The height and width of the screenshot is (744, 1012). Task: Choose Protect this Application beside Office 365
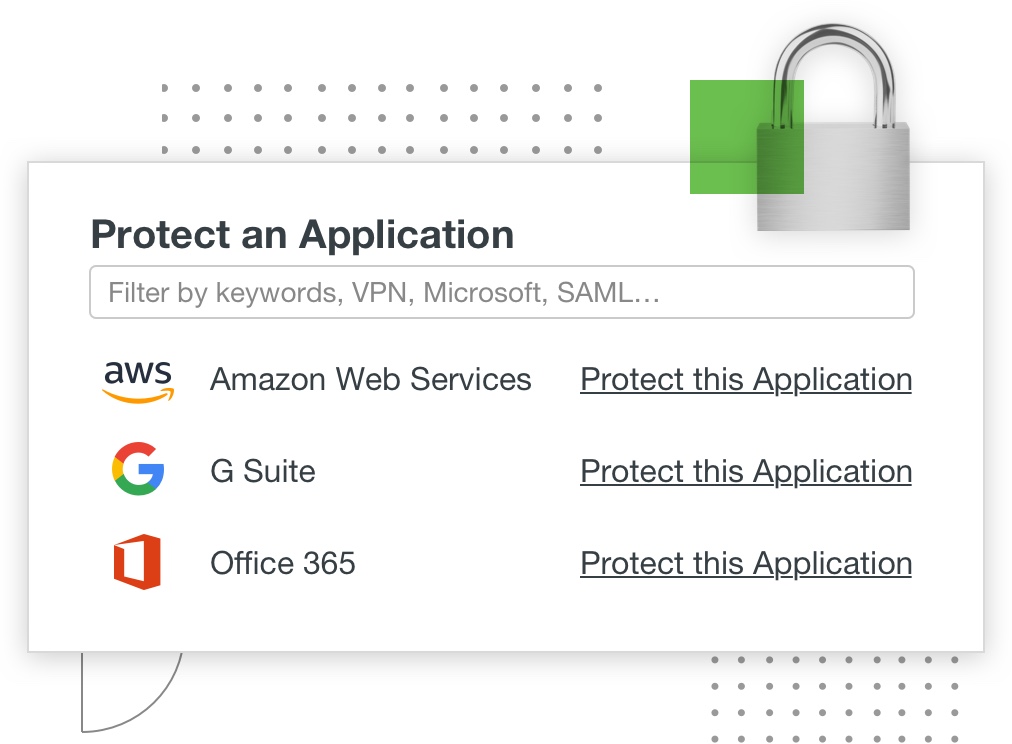pos(746,564)
